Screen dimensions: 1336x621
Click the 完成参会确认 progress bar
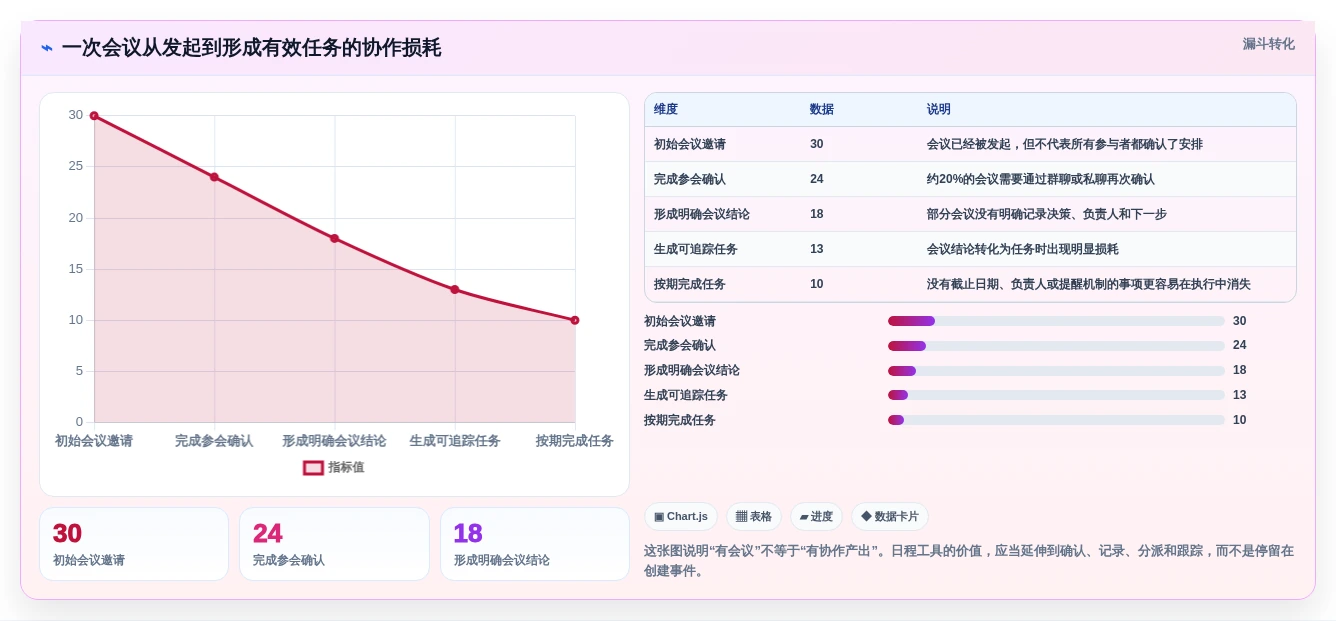coord(1056,346)
